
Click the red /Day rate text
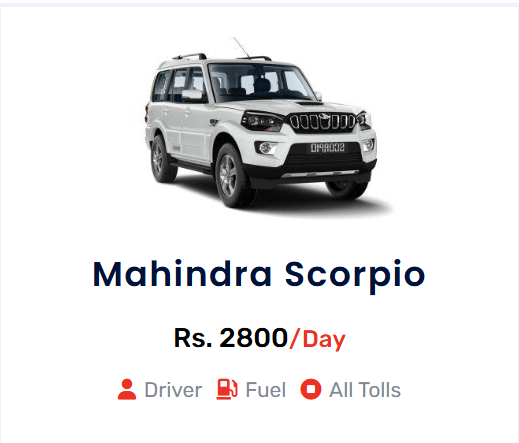[x=317, y=339]
